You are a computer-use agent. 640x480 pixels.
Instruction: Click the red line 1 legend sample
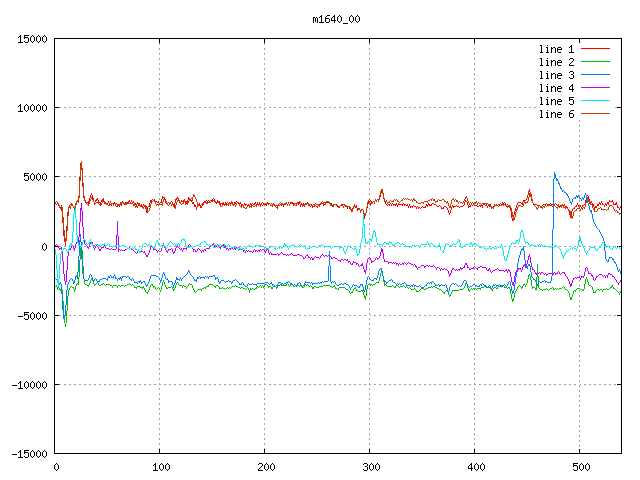pyautogui.click(x=595, y=49)
